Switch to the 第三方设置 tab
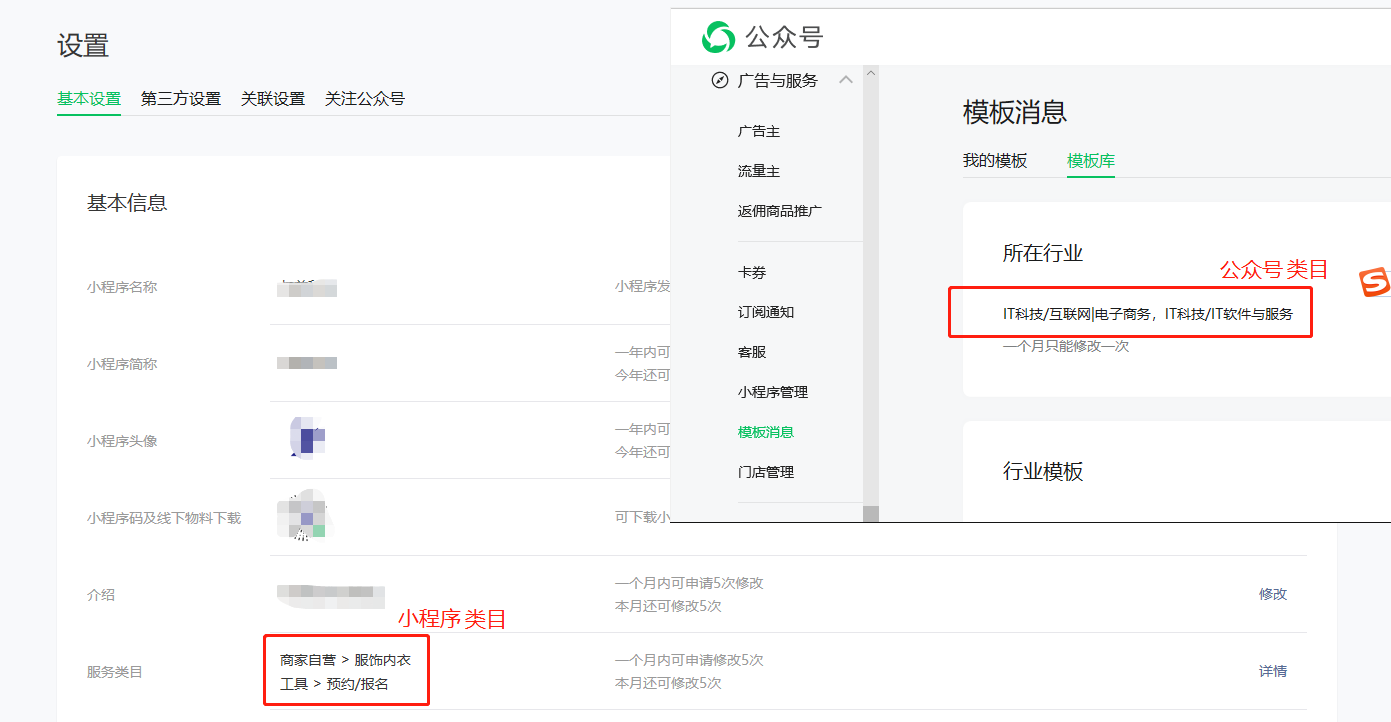1391x722 pixels. pyautogui.click(x=181, y=99)
